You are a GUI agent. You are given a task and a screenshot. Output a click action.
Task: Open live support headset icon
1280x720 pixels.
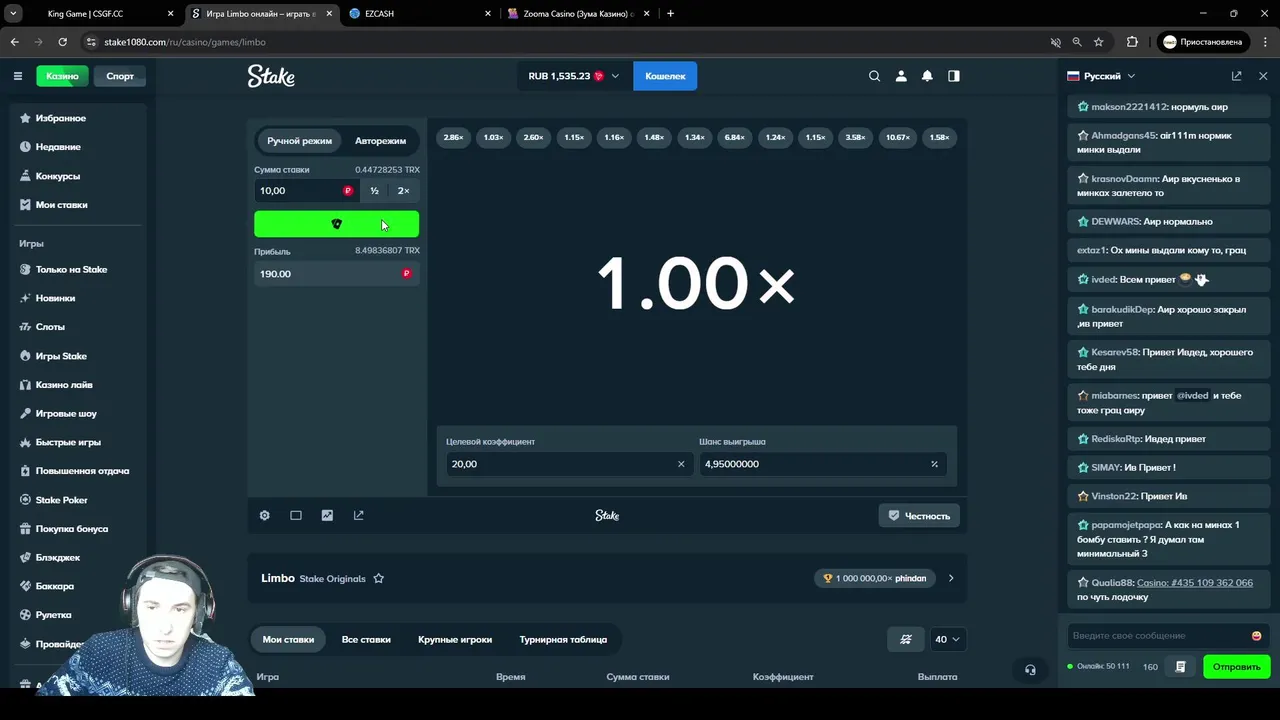(1030, 670)
